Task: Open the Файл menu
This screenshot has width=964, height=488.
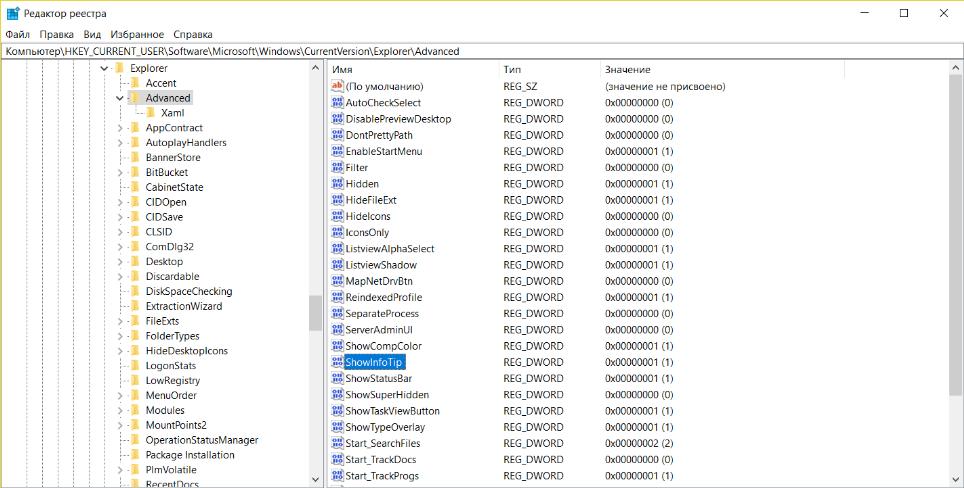Action: click(x=18, y=34)
